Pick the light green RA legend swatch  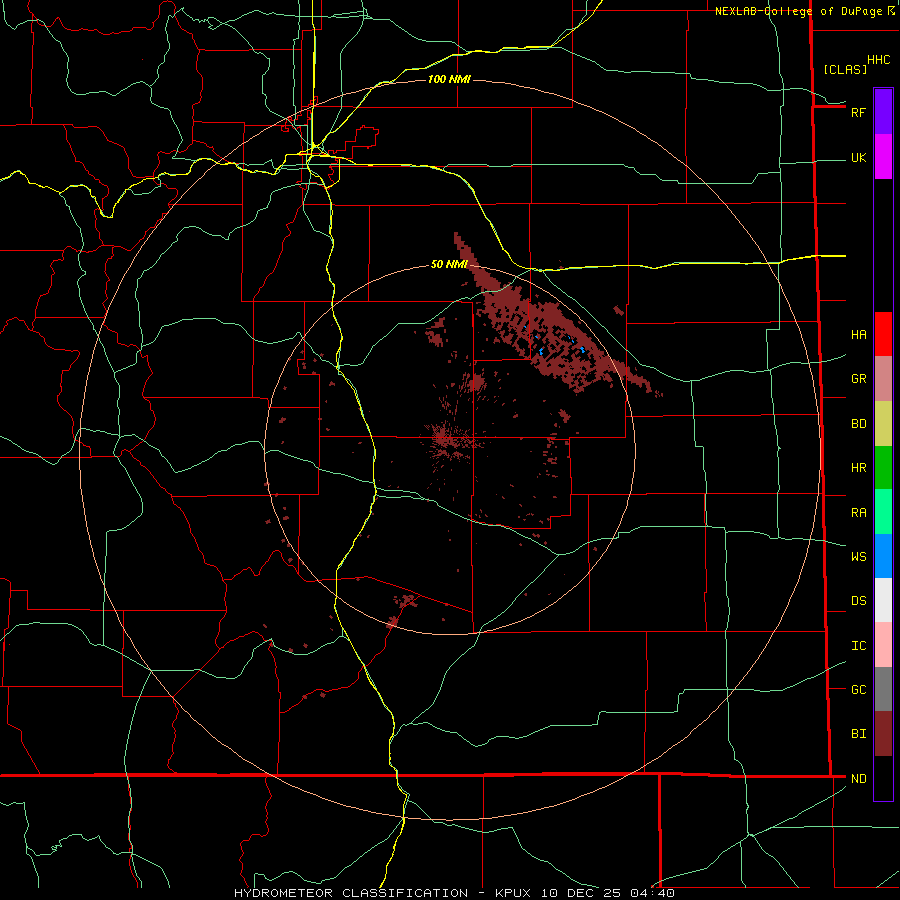[x=883, y=512]
